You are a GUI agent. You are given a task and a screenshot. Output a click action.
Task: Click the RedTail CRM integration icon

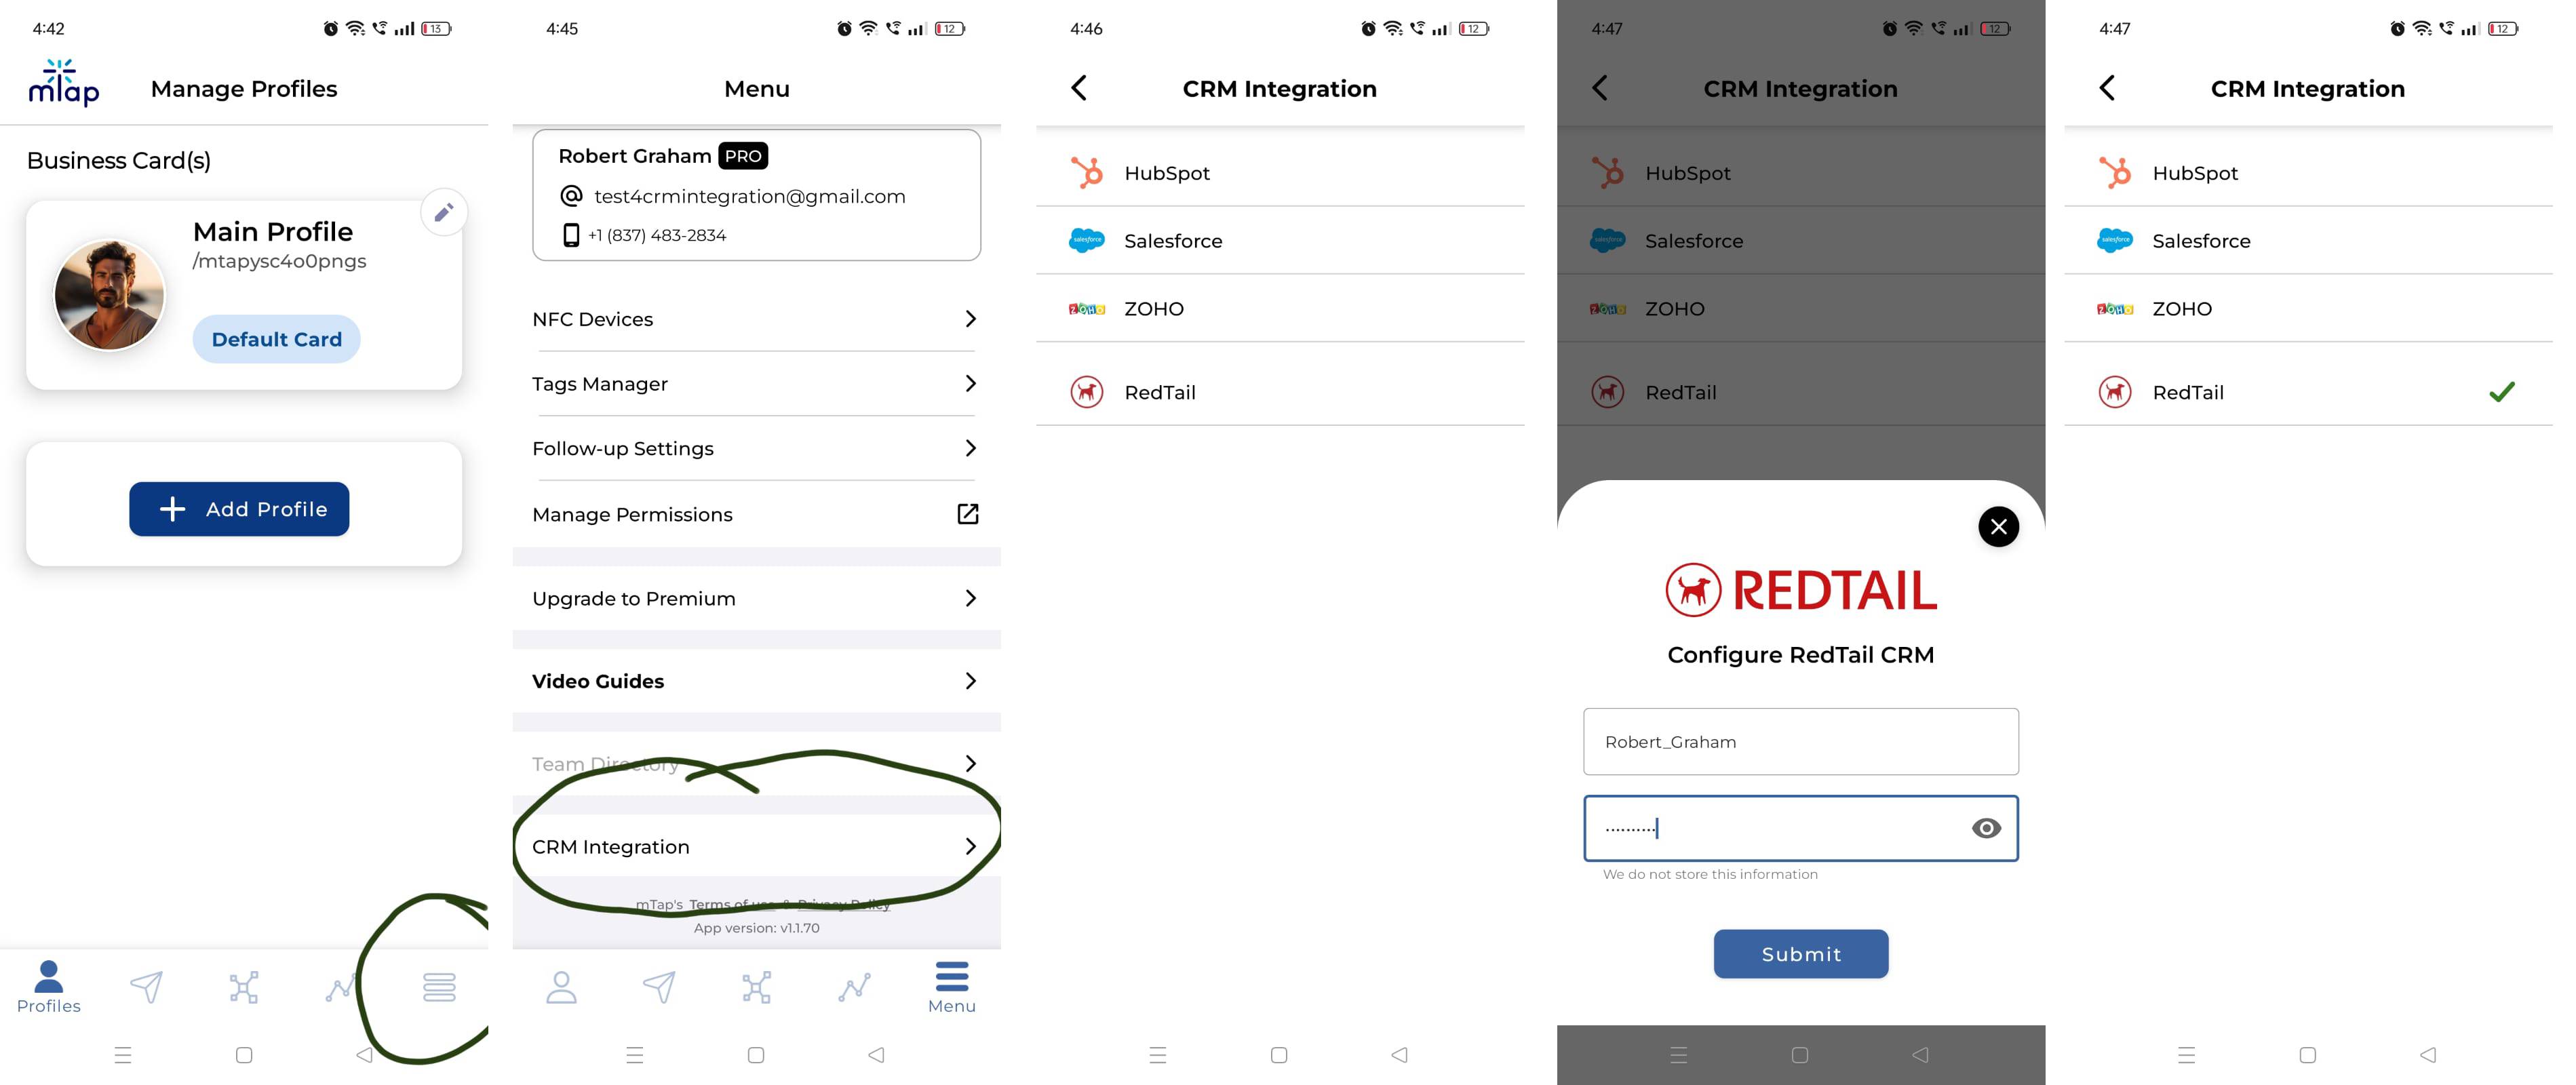(1086, 391)
